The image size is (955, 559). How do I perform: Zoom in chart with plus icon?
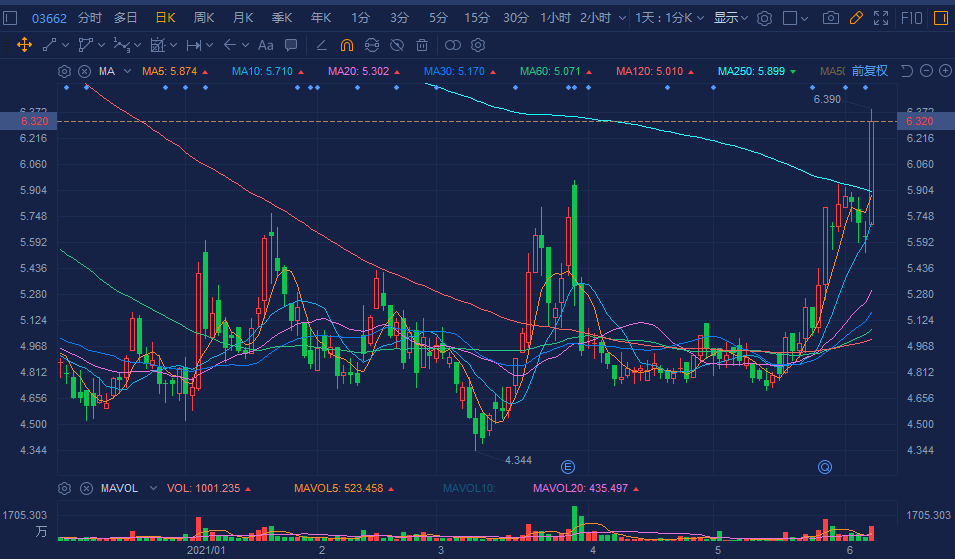(x=943, y=71)
